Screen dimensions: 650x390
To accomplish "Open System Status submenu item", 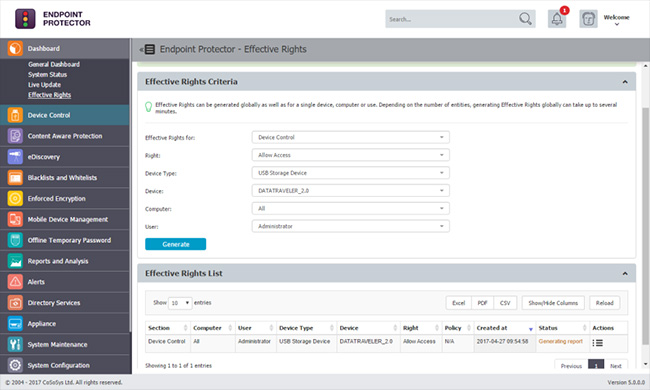I will (47, 75).
